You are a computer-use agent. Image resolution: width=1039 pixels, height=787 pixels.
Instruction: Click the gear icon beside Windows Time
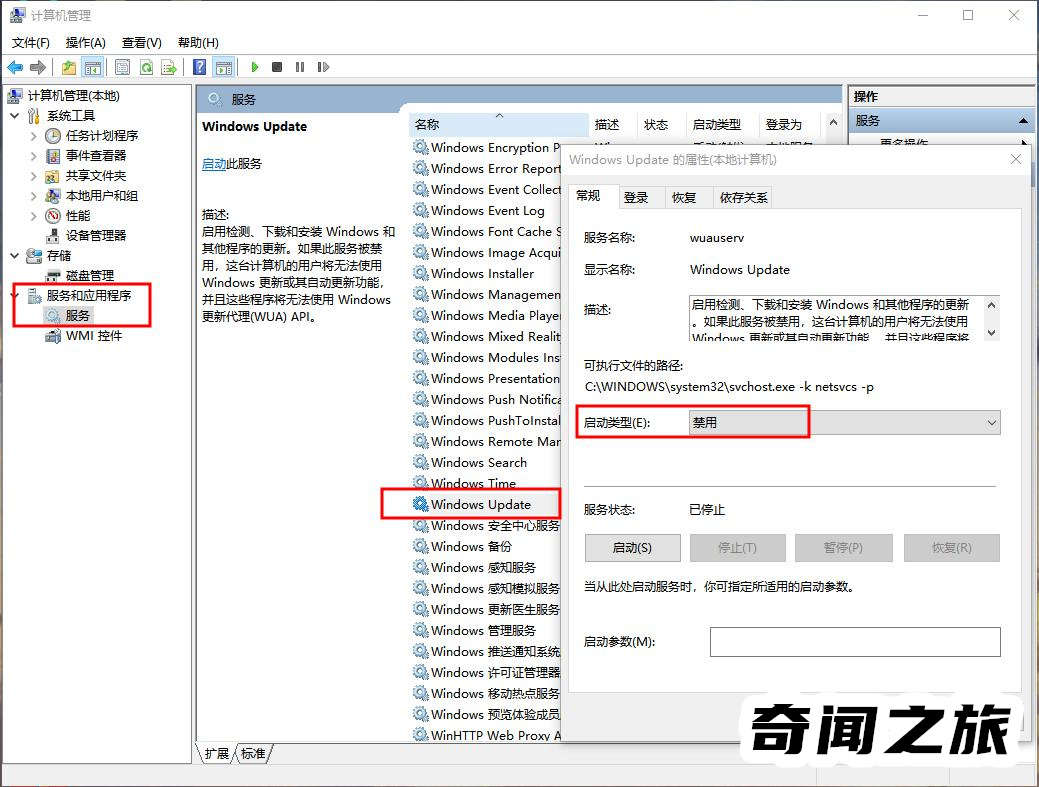click(x=420, y=483)
